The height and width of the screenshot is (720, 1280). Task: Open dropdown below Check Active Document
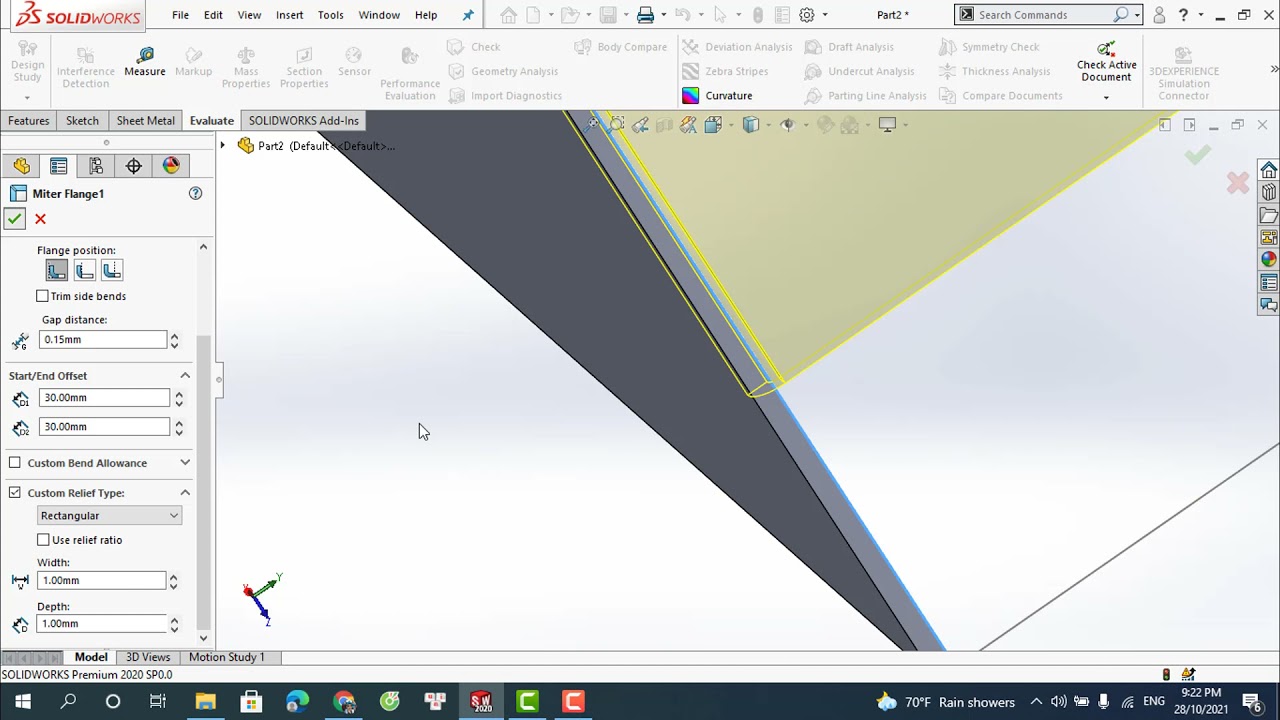(1106, 98)
